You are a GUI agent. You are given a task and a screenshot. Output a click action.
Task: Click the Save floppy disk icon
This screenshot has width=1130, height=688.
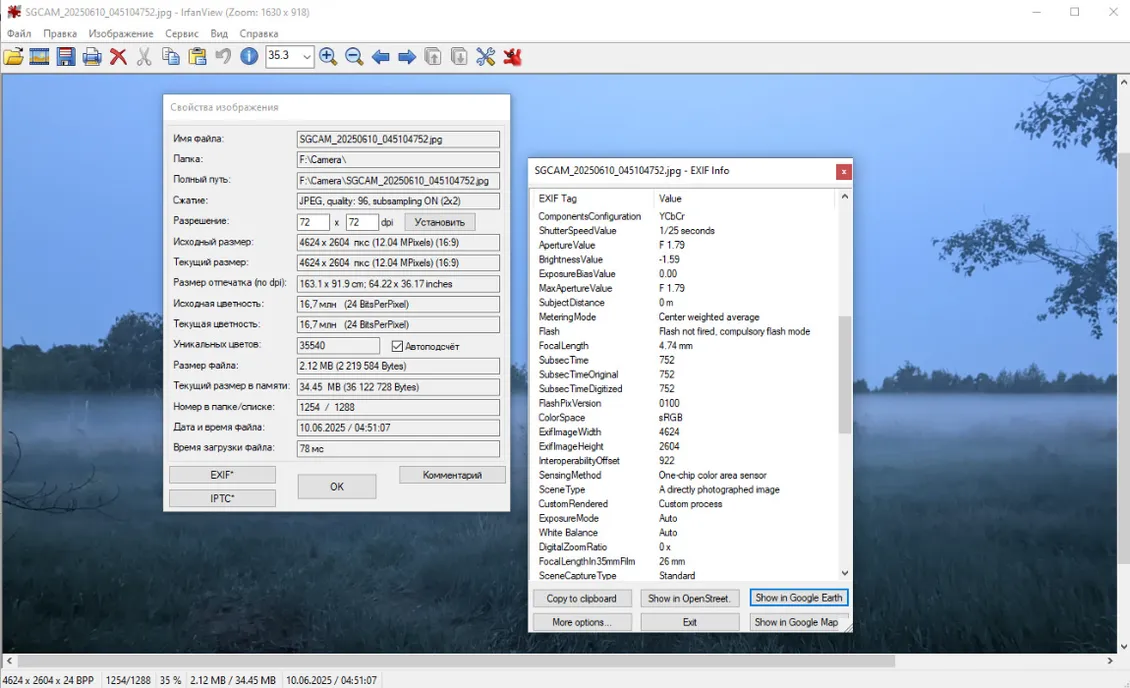66,57
